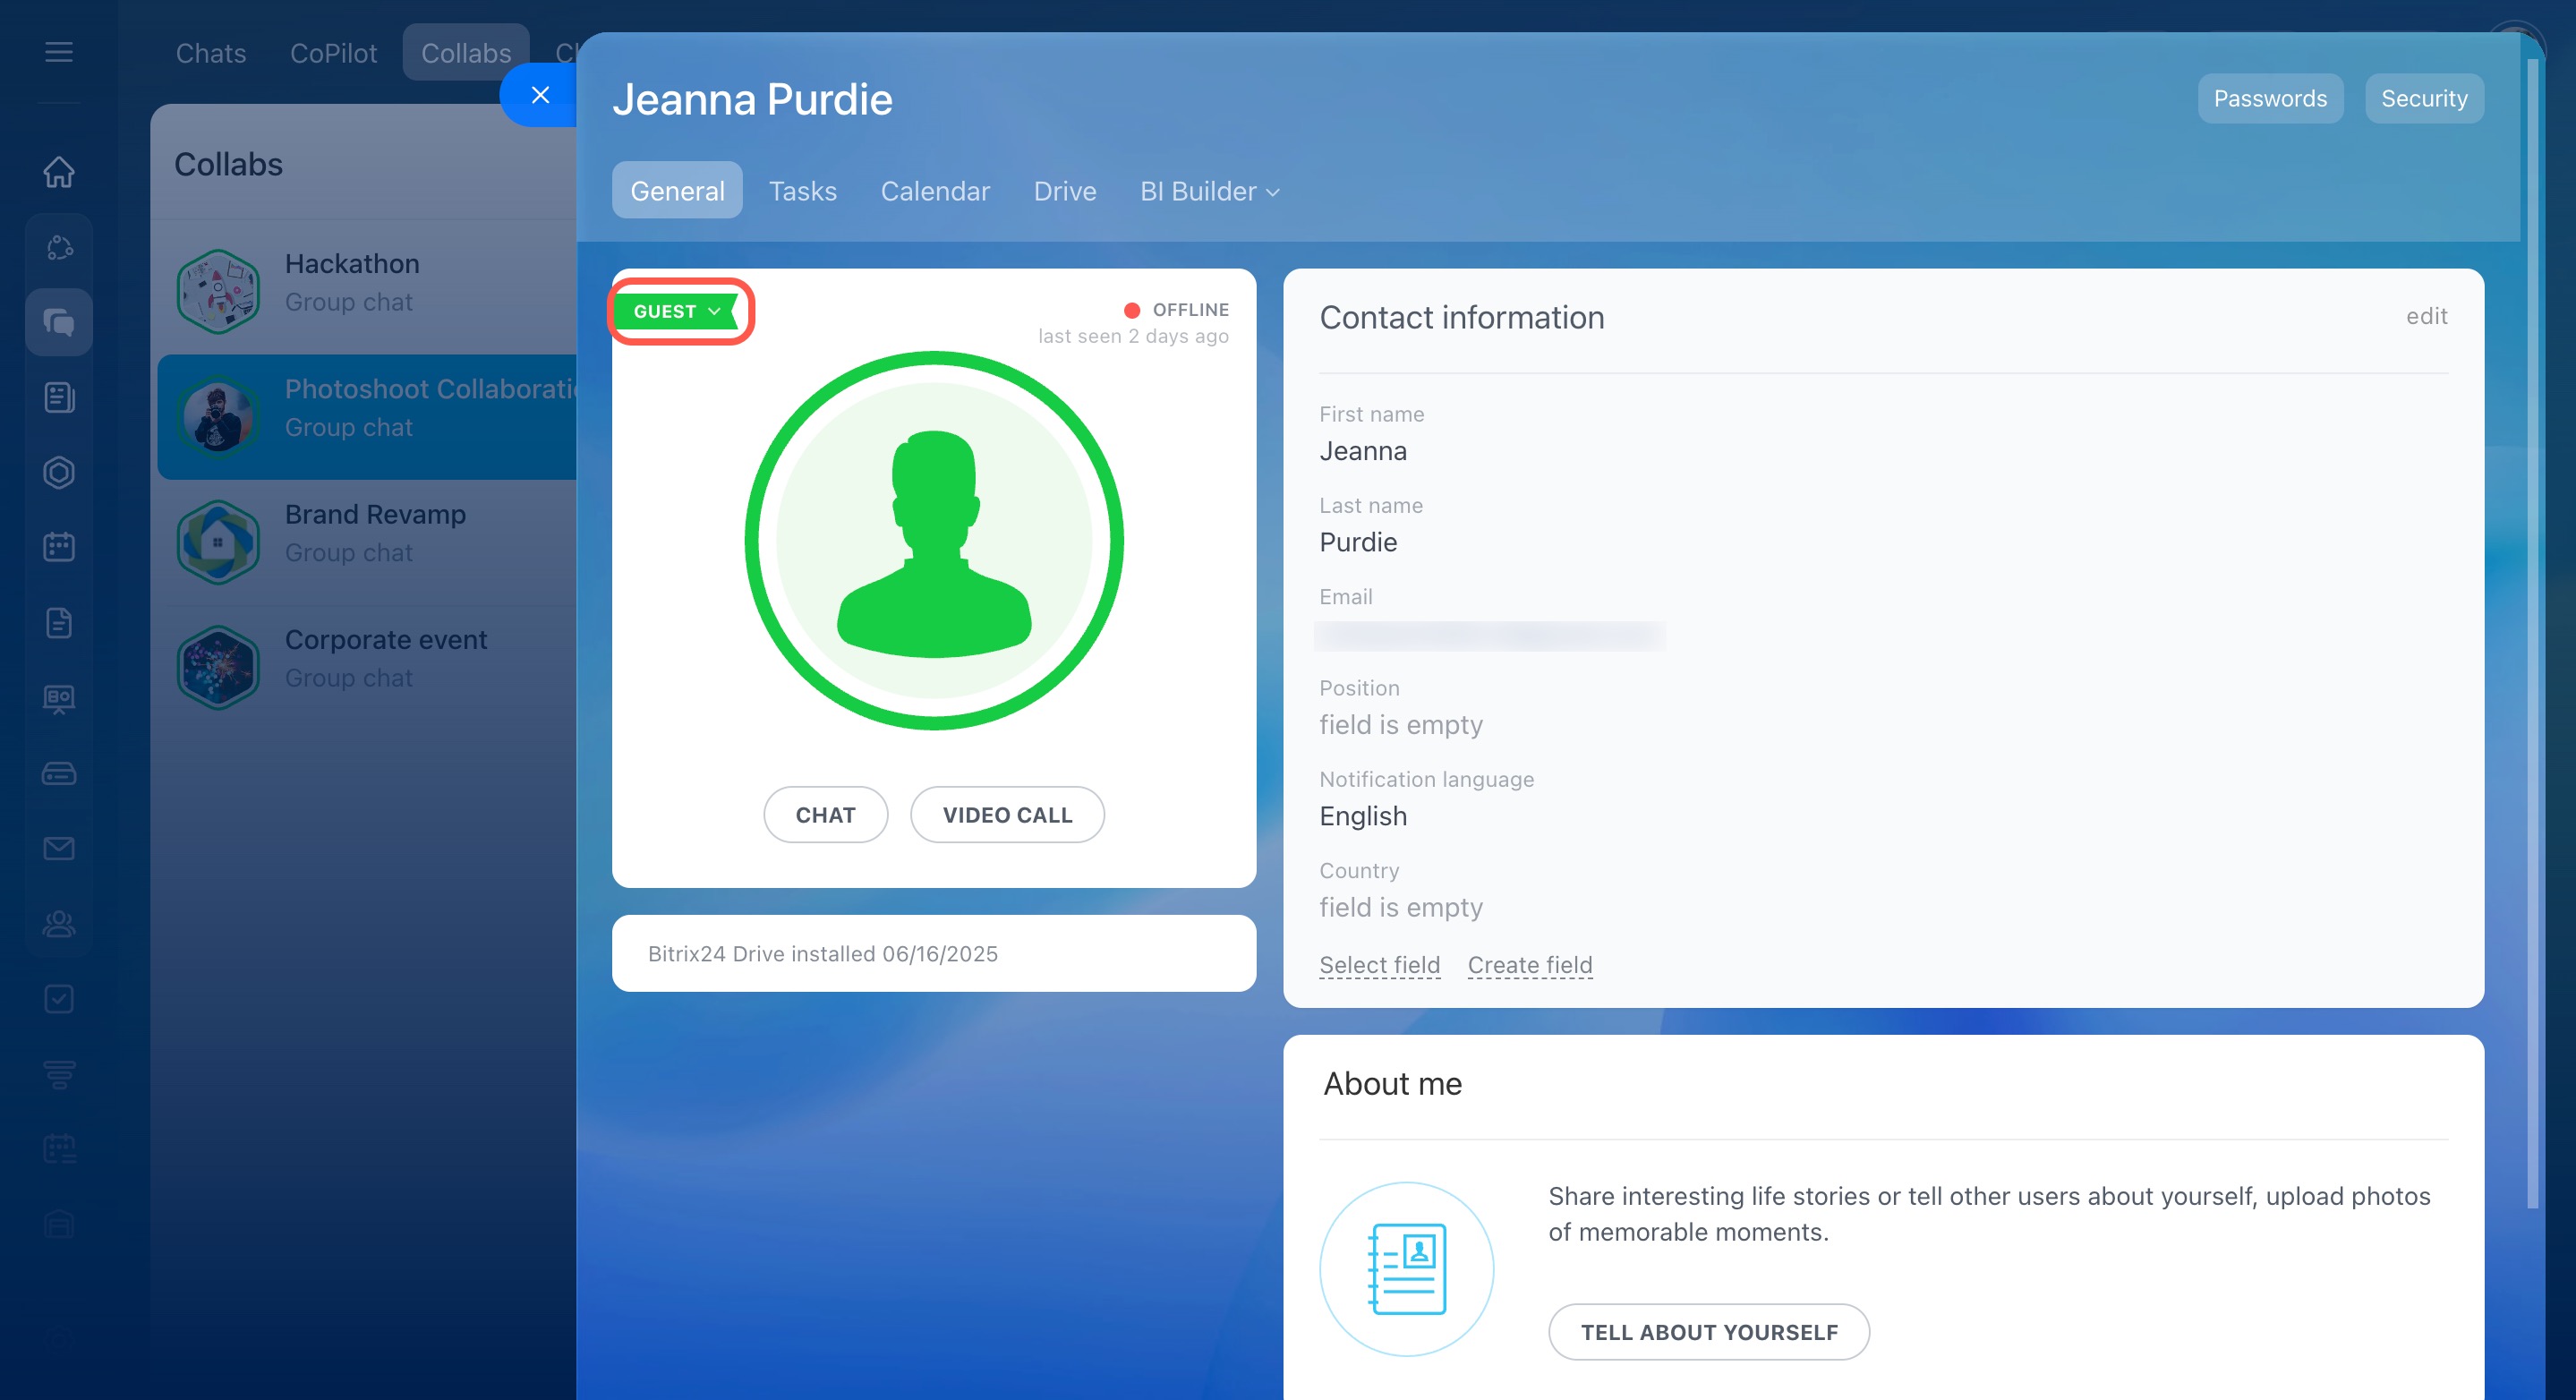Expand the BI Builder dropdown tab
Viewport: 2576px width, 1400px height.
coord(1209,191)
